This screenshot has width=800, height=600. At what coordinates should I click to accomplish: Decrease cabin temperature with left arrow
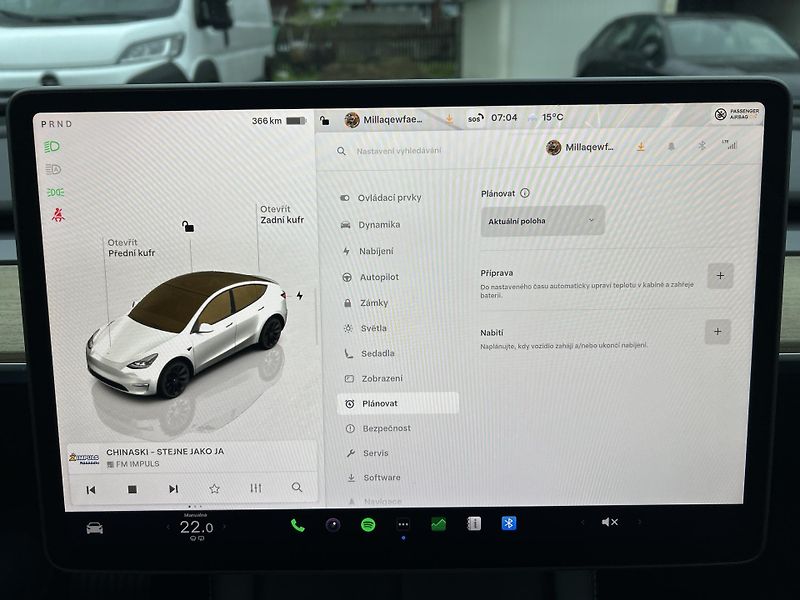pyautogui.click(x=167, y=527)
